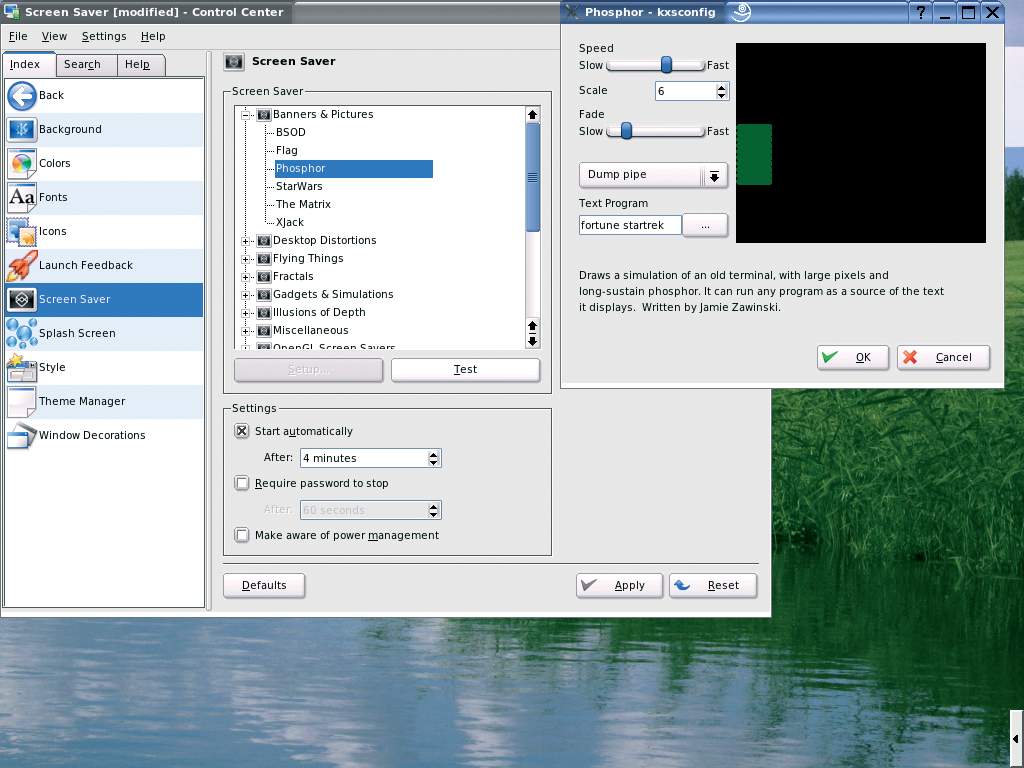Open the Fonts icon in sidebar
1024x768 pixels.
tap(22, 197)
